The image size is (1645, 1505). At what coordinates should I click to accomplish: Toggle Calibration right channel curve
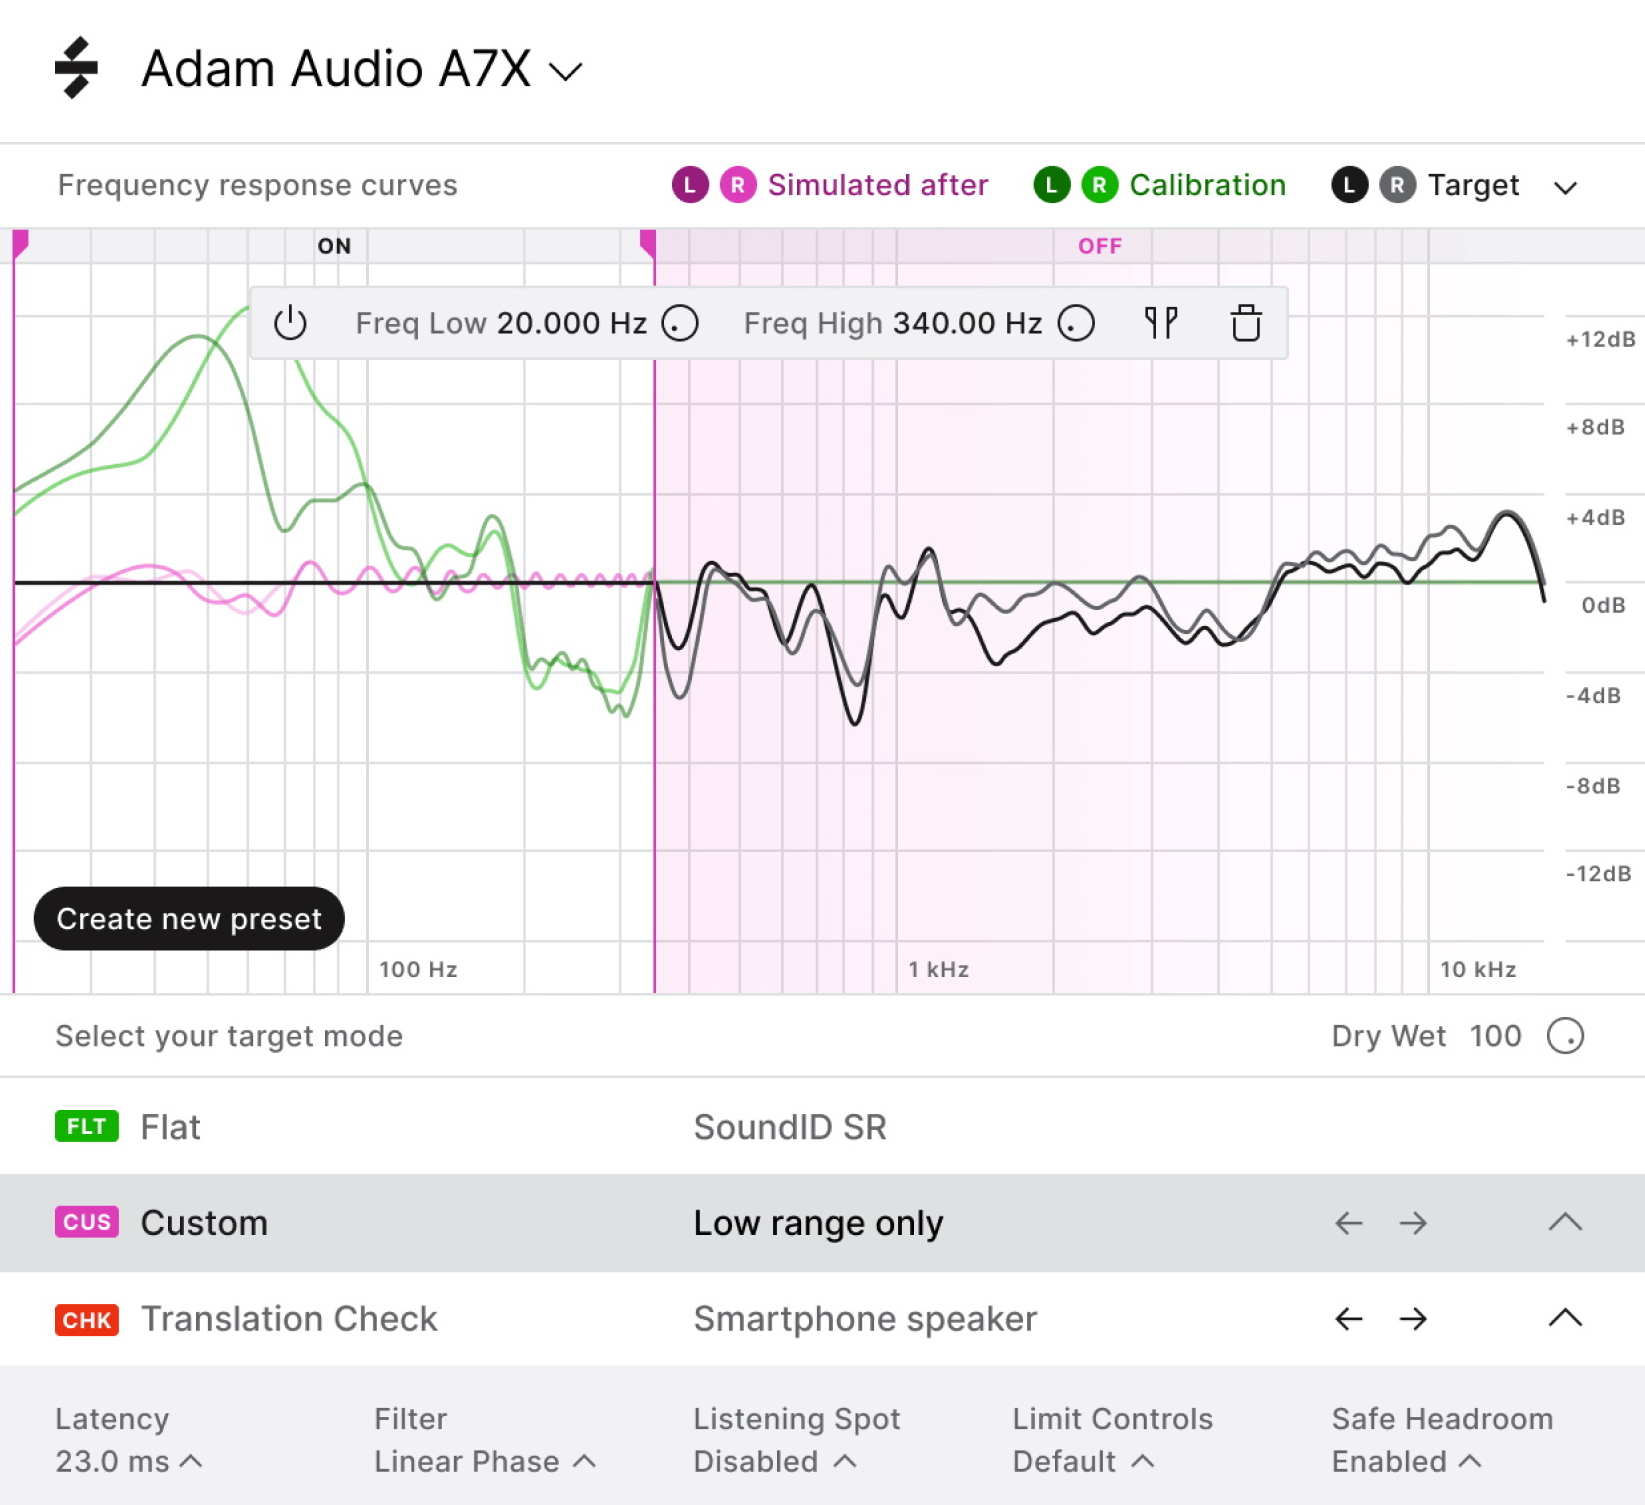1100,185
